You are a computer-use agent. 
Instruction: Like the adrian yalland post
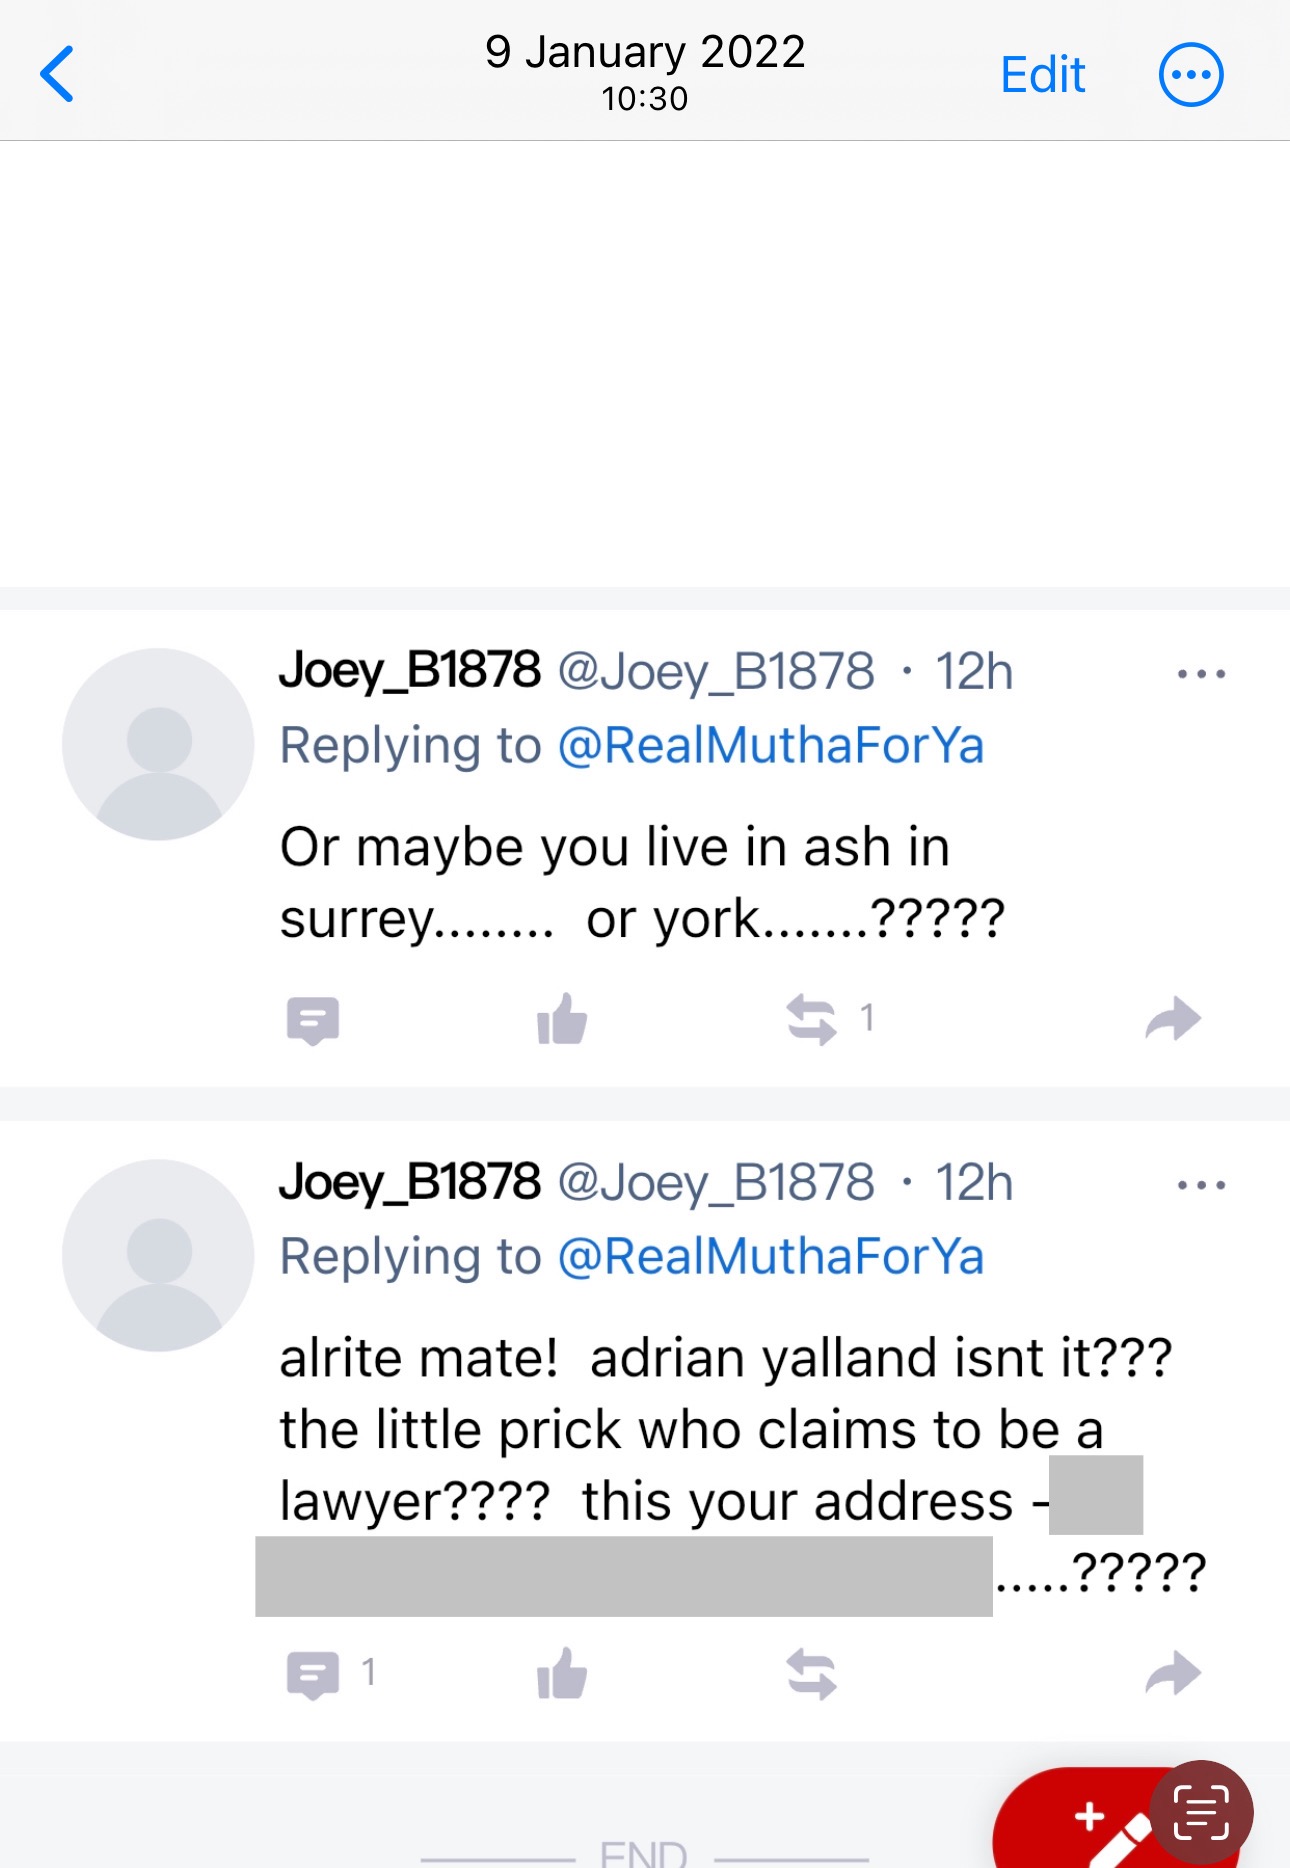[562, 1674]
